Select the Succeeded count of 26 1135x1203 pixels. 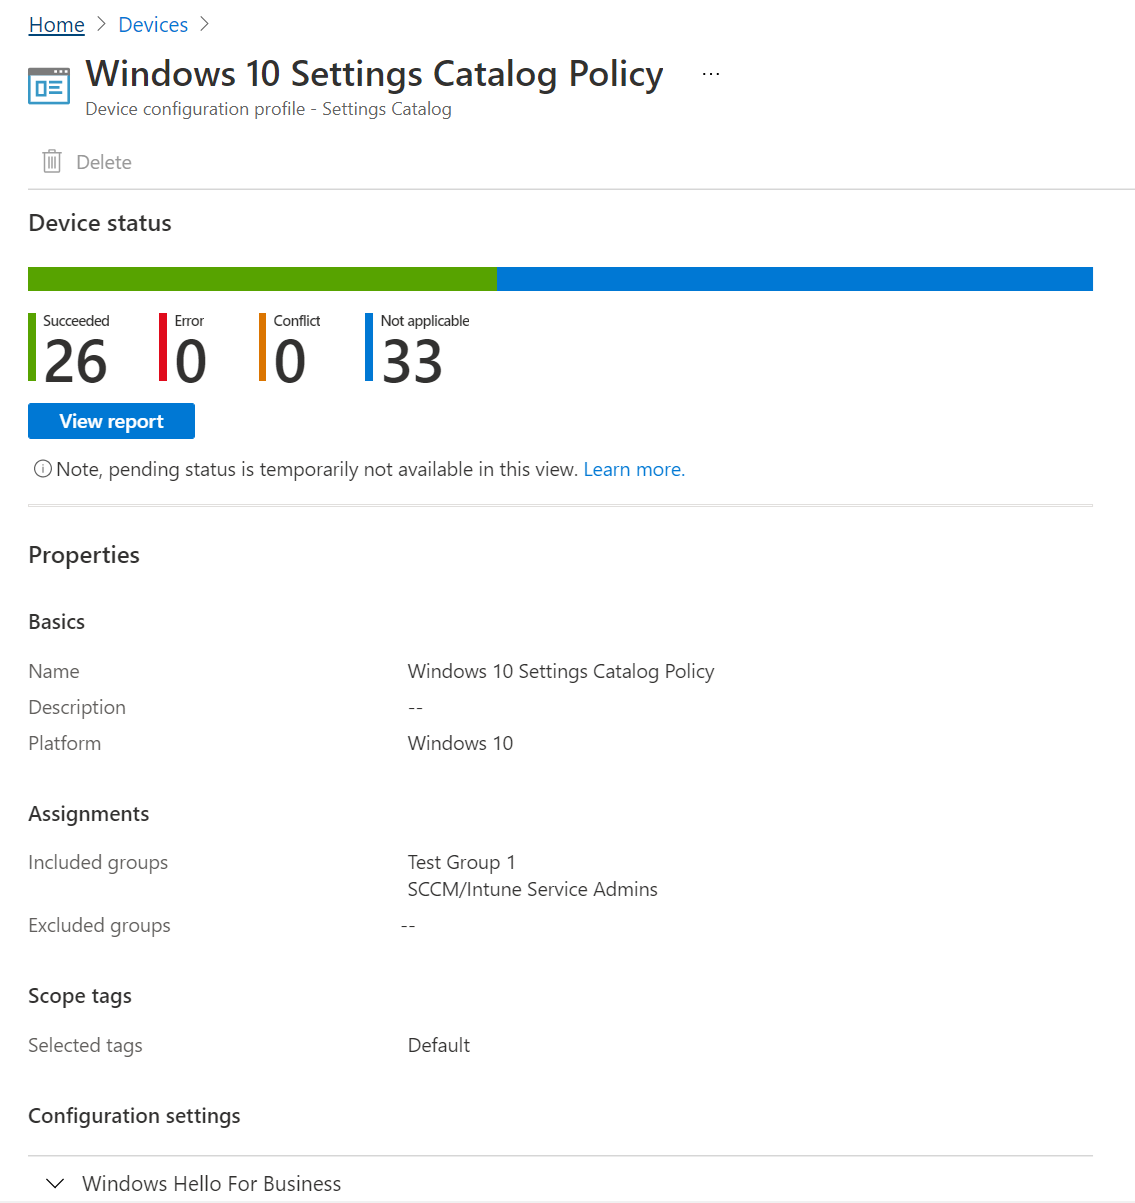click(x=75, y=361)
